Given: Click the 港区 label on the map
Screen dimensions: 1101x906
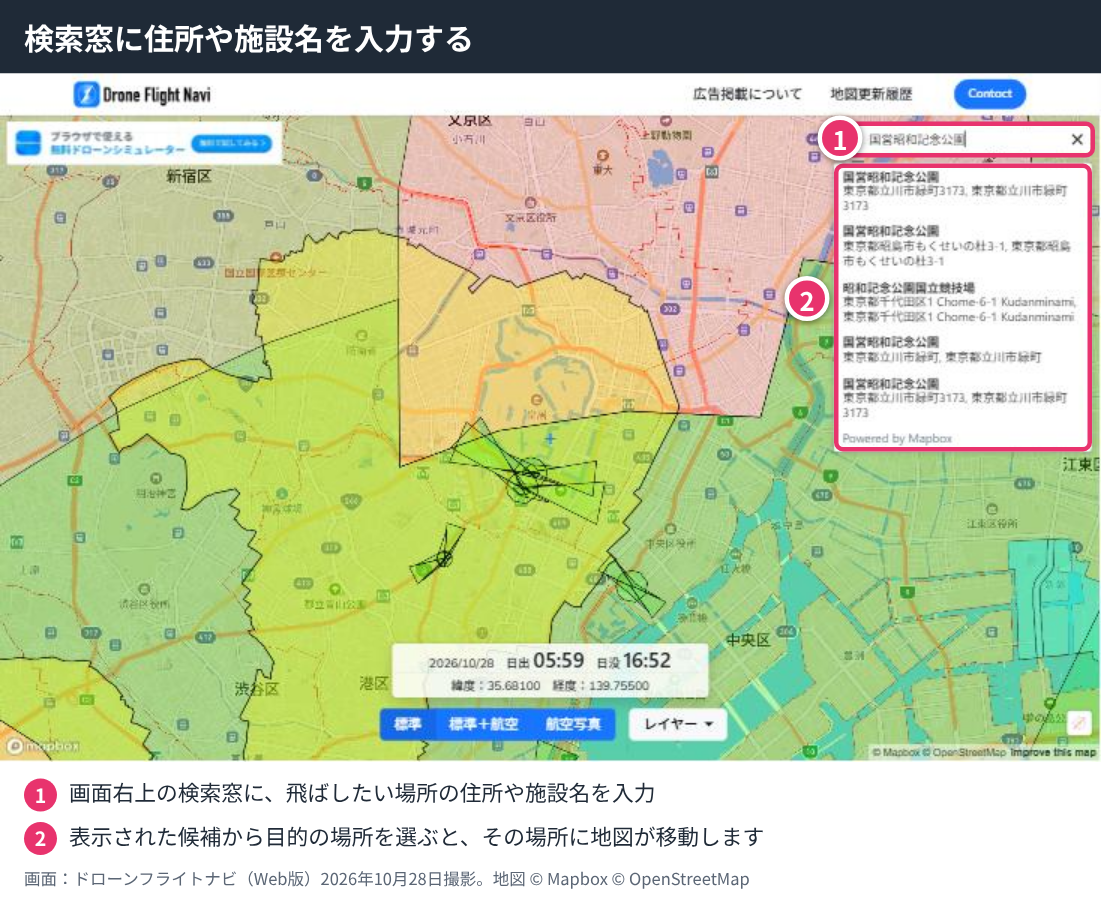Looking at the screenshot, I should click(x=373, y=683).
